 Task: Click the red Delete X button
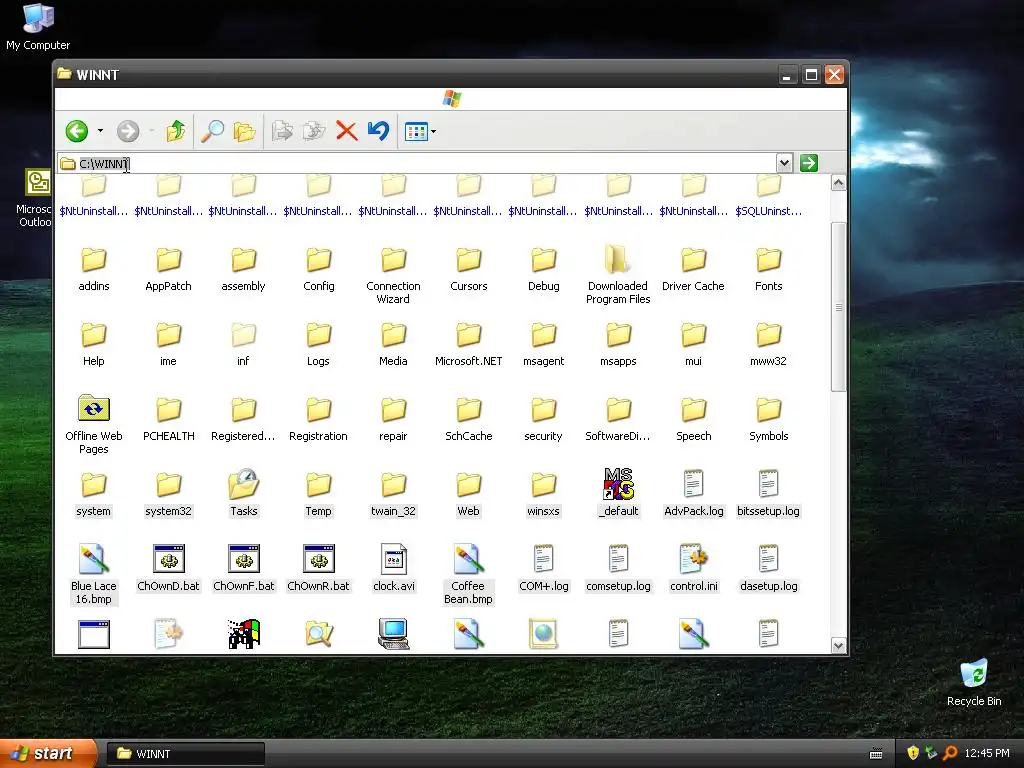coord(347,131)
